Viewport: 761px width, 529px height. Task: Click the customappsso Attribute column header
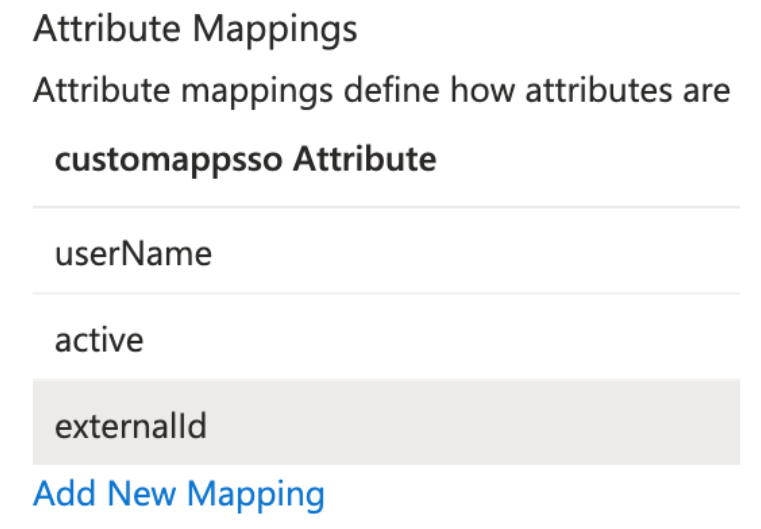[x=245, y=160]
